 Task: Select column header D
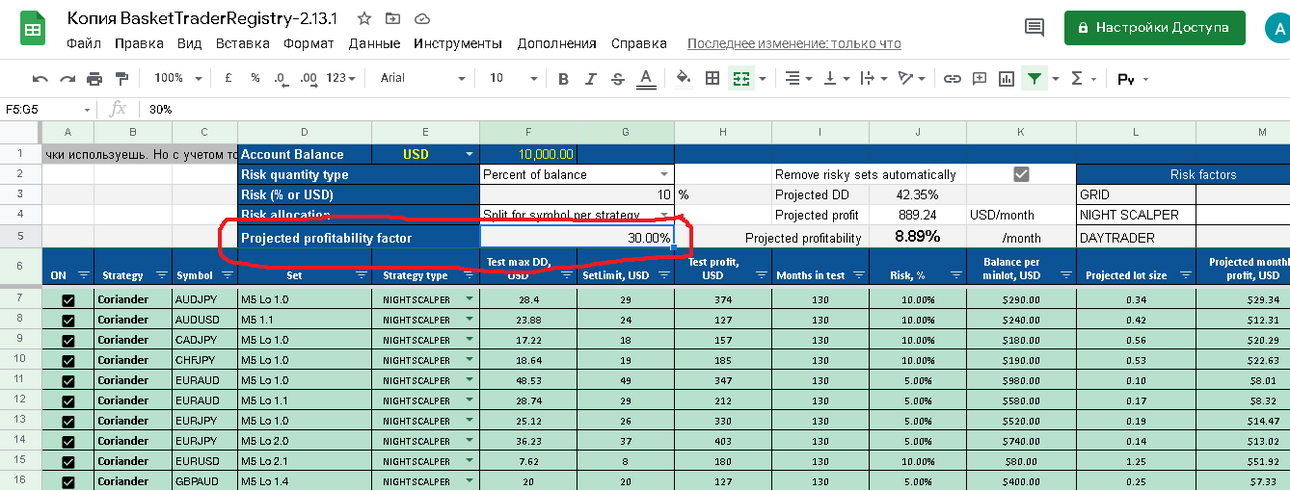[304, 132]
